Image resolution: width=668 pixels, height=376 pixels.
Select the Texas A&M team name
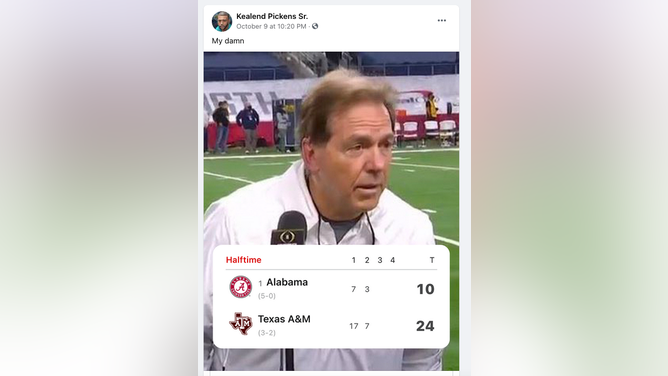pos(284,319)
